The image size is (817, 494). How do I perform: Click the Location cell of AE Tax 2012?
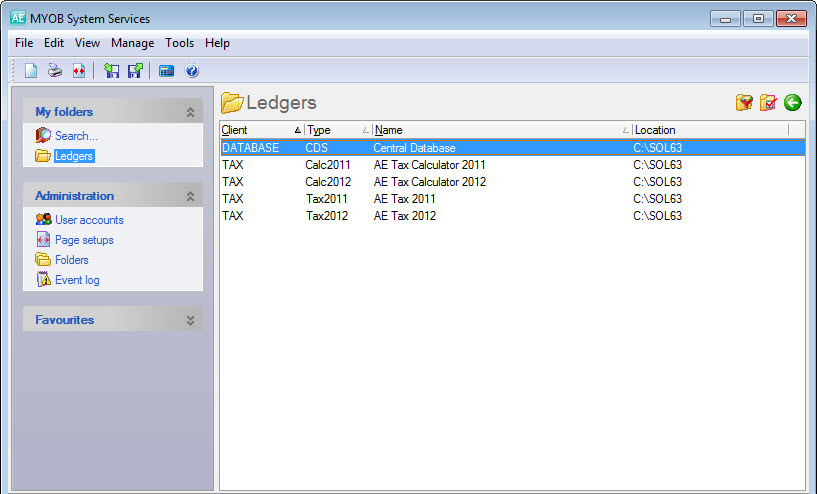point(657,216)
